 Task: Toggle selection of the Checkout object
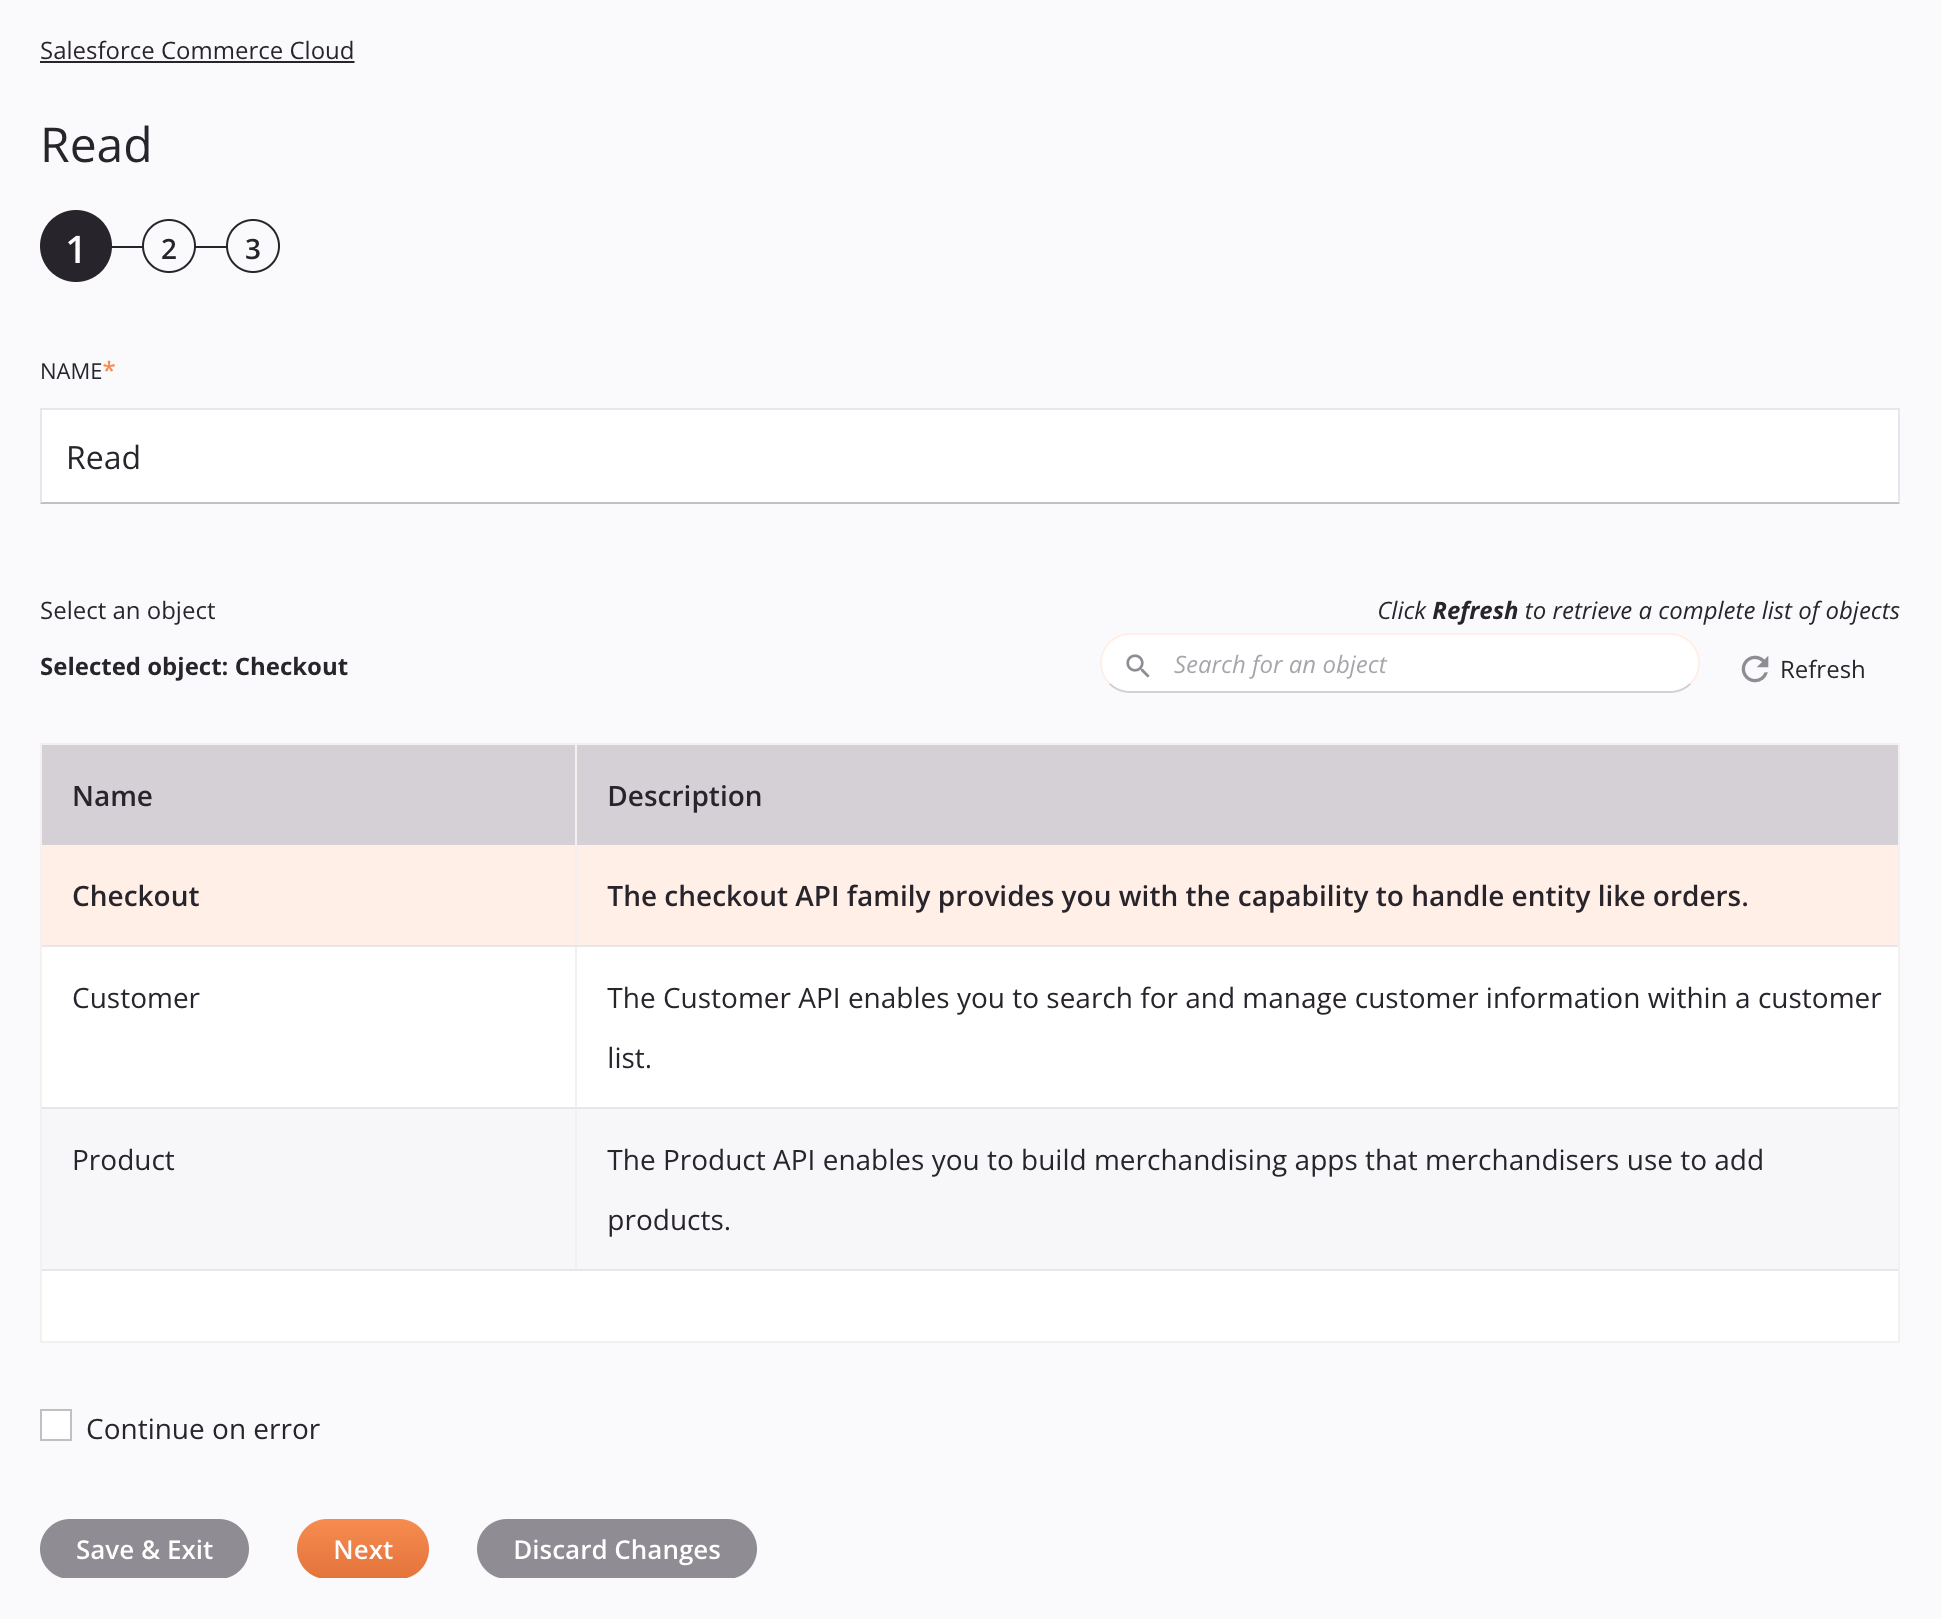pos(135,895)
